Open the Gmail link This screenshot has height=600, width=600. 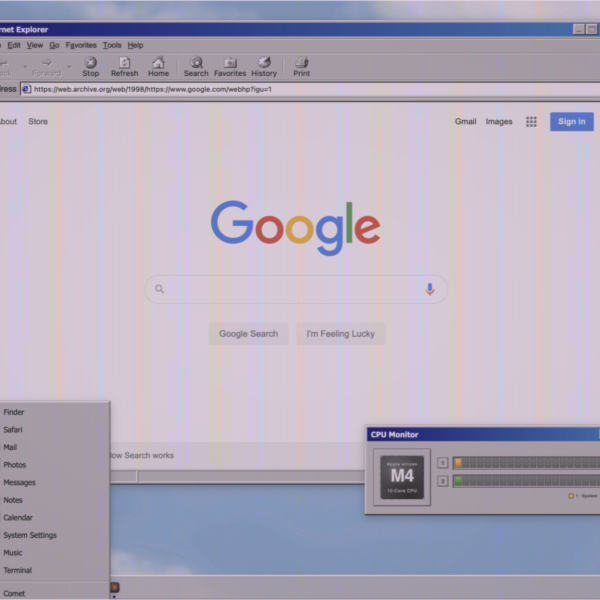tap(465, 122)
